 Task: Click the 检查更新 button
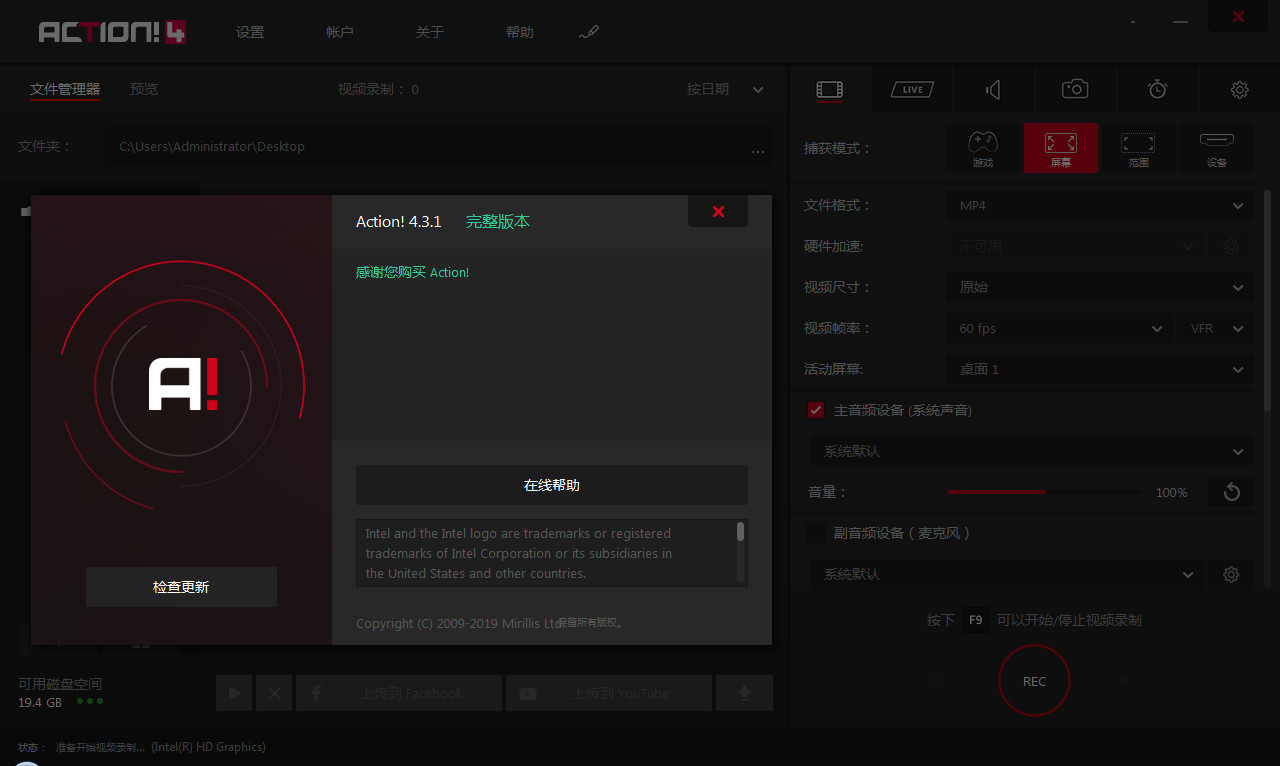(x=181, y=587)
